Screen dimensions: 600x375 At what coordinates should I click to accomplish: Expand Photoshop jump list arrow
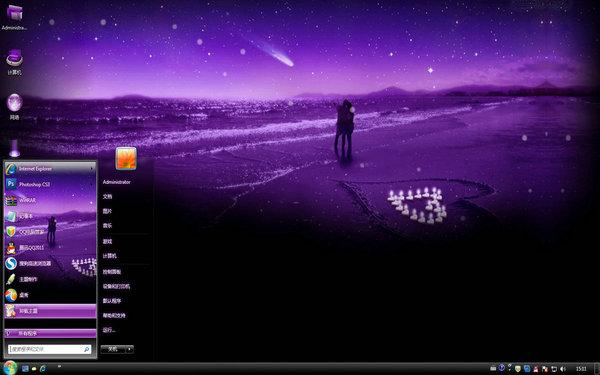(x=91, y=184)
